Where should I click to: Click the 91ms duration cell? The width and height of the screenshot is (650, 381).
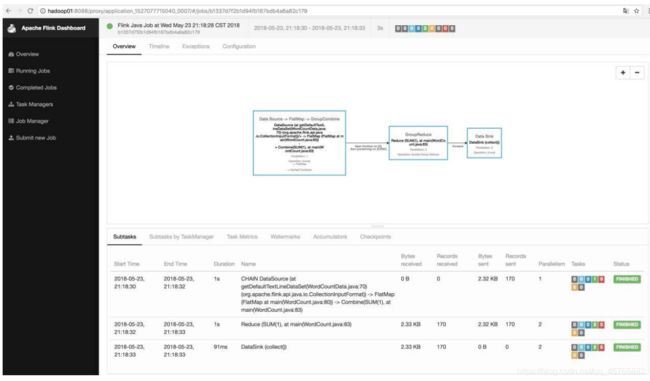(221, 347)
